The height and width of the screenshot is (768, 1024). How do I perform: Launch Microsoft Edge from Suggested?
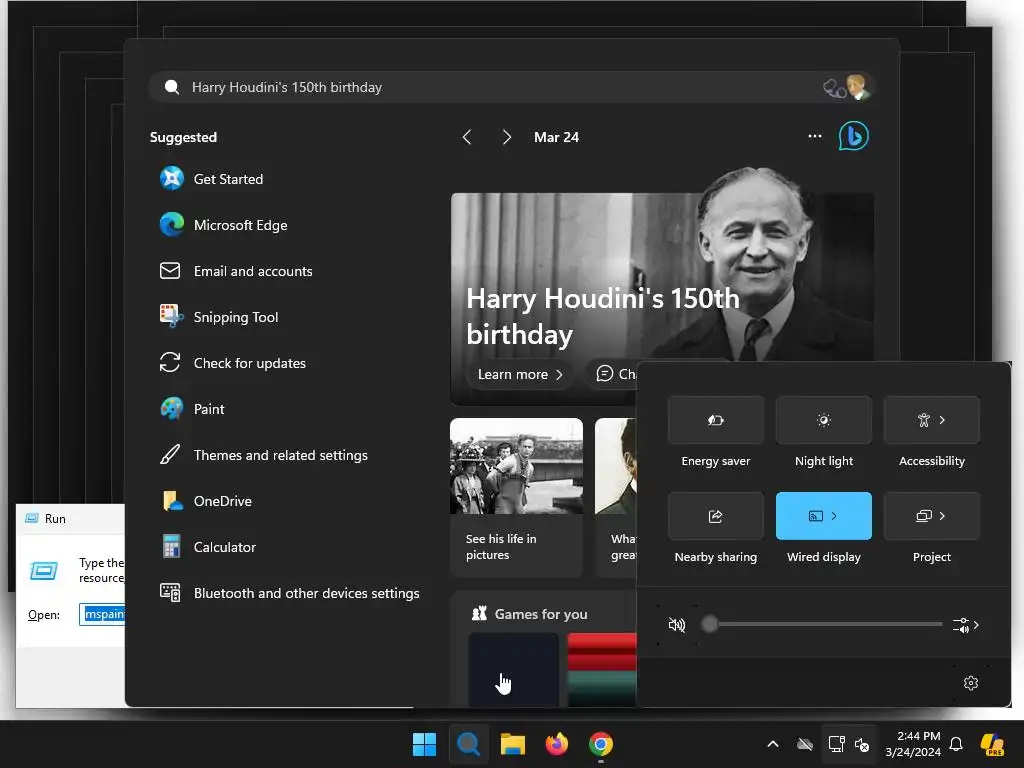tap(224, 225)
